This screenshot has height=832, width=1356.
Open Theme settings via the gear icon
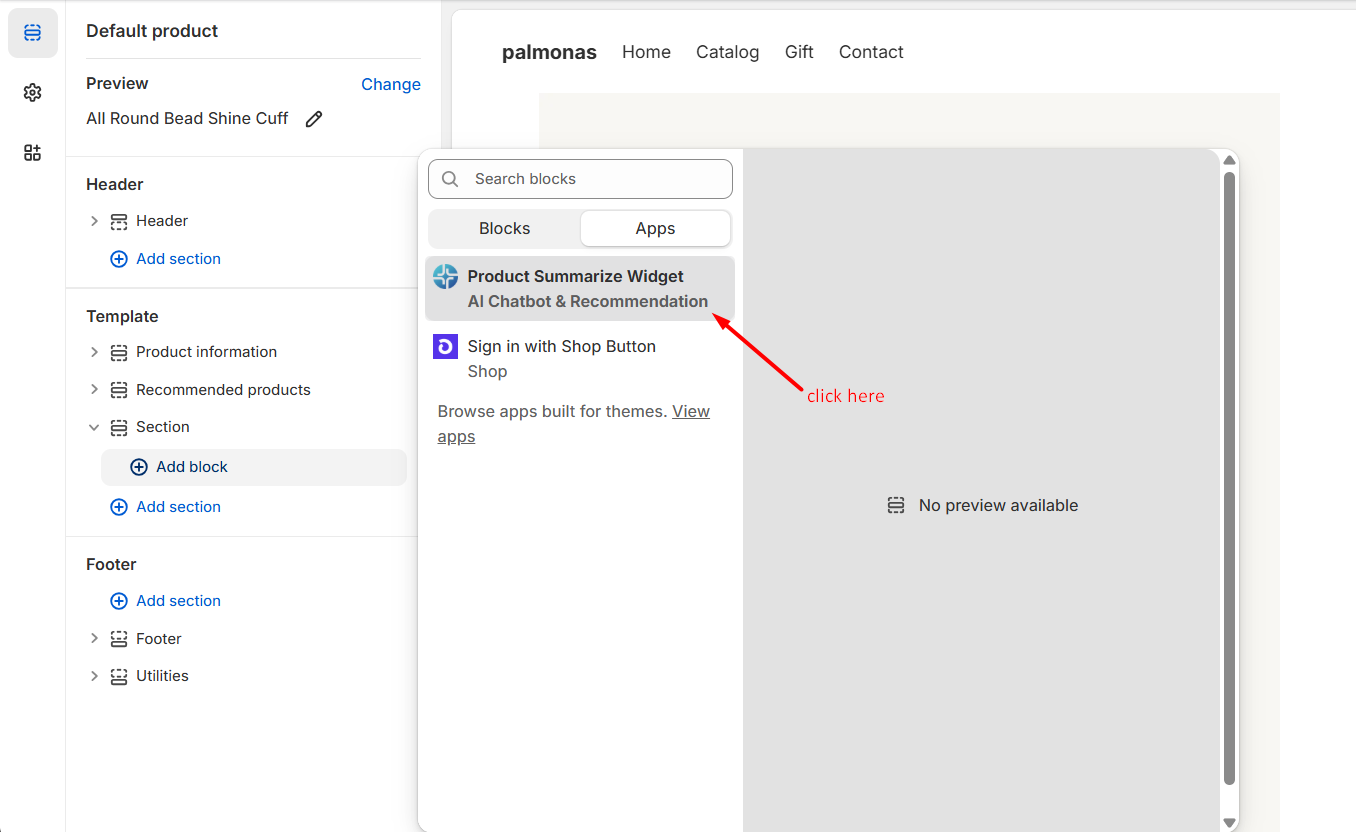pos(32,92)
